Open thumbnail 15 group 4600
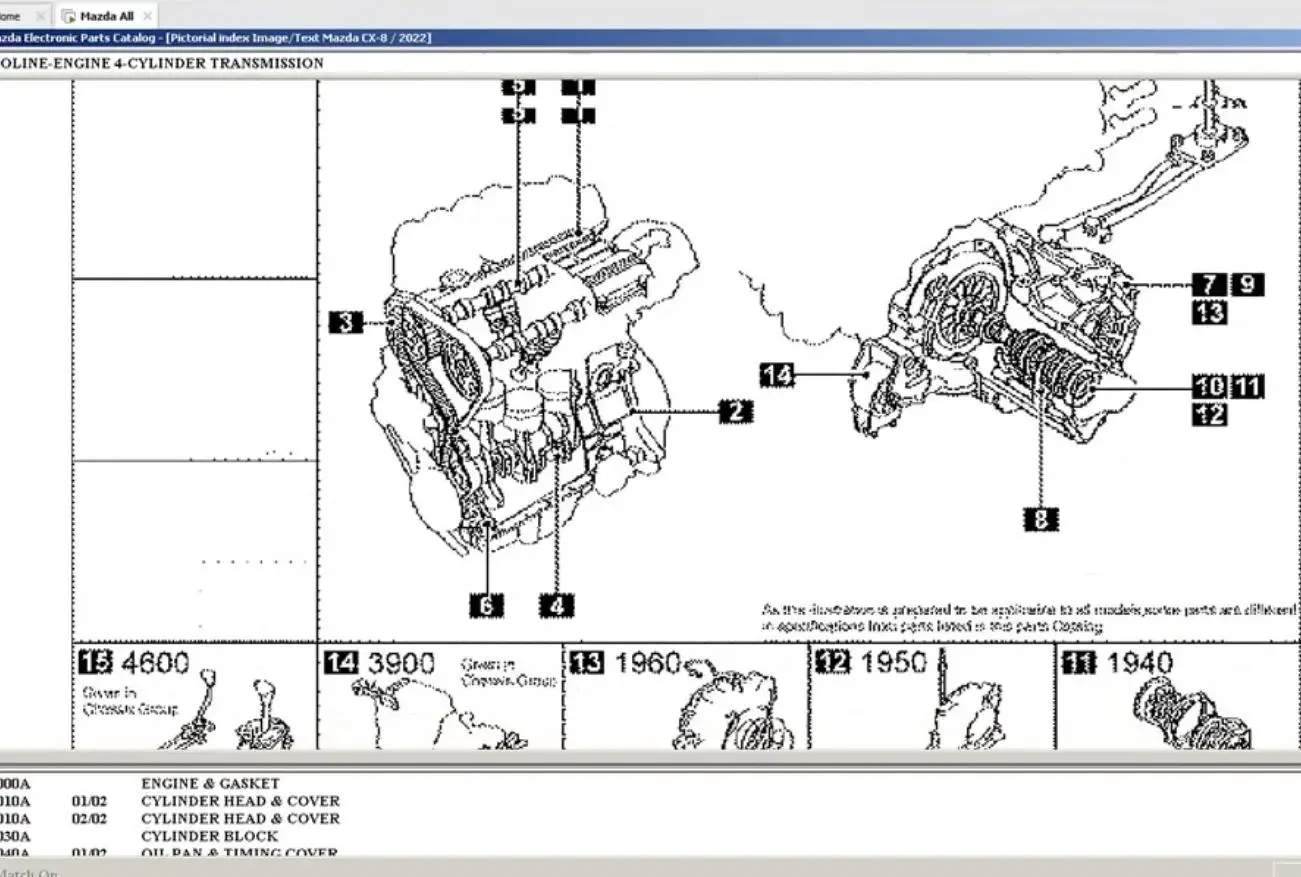 (x=195, y=697)
